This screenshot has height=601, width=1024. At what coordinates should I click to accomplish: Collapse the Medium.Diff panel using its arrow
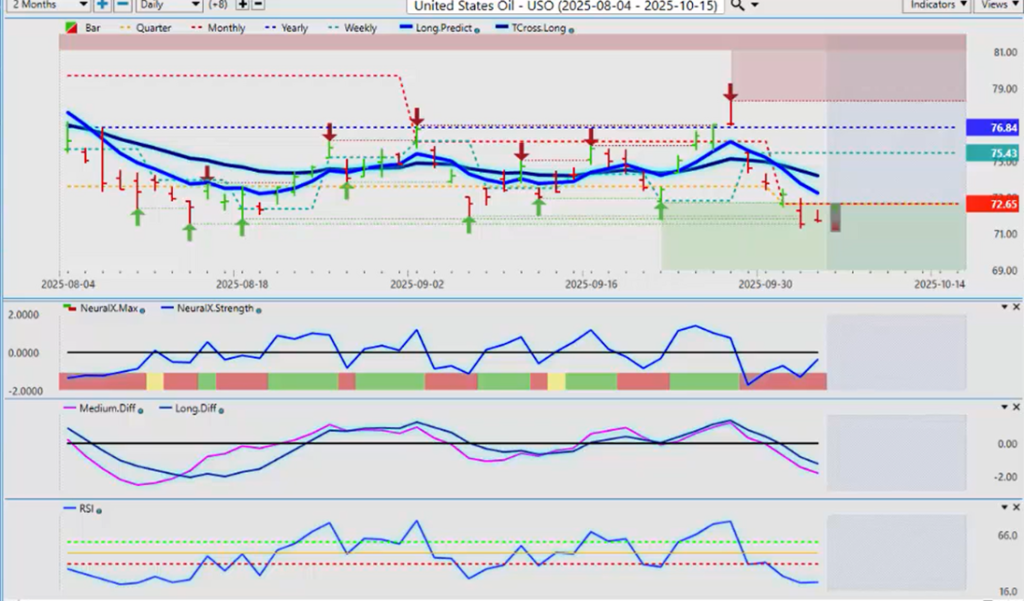1002,407
